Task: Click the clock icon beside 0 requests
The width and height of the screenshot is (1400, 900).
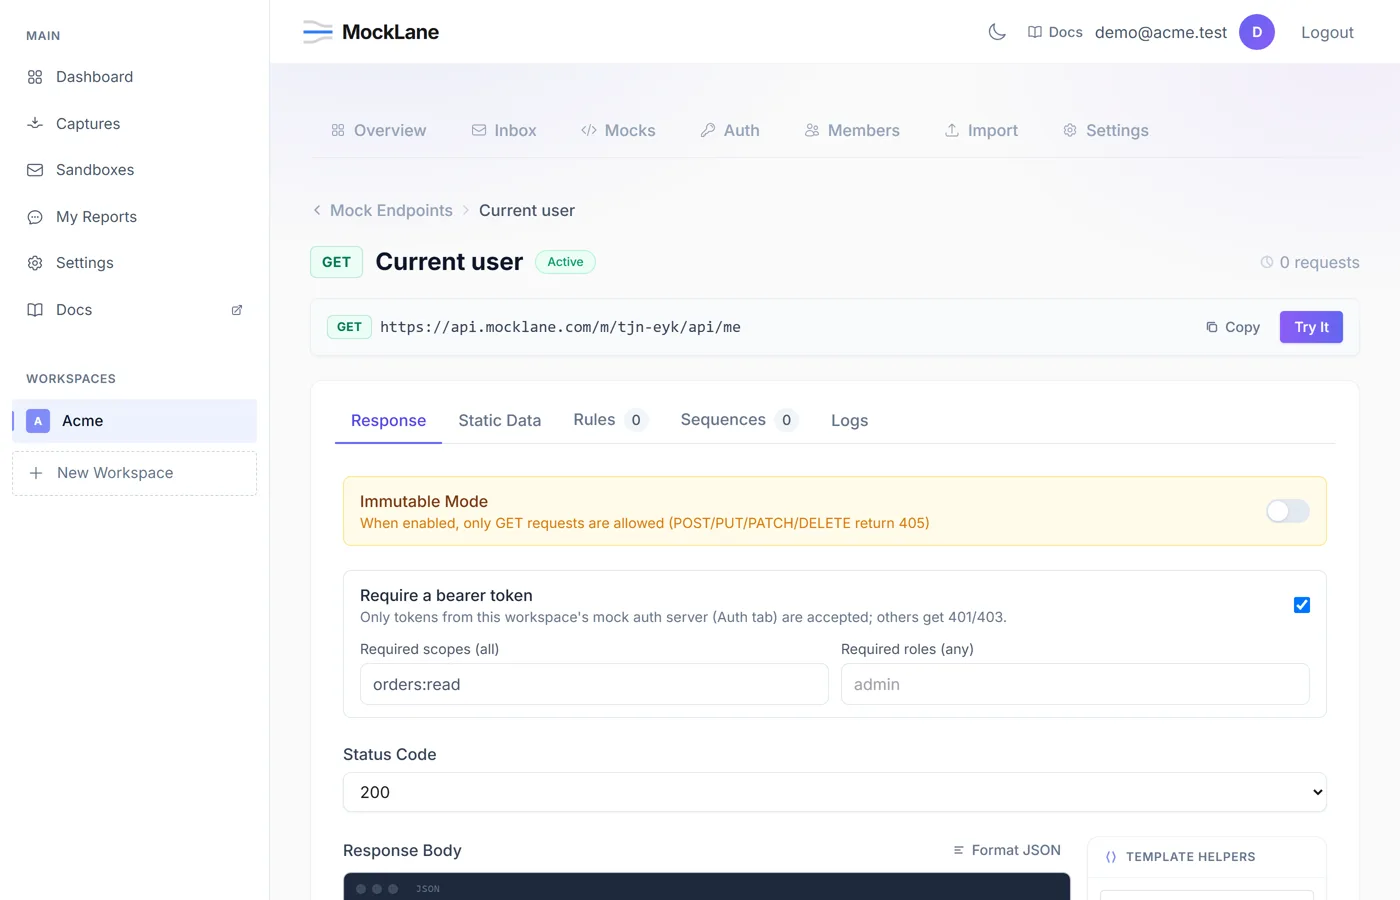Action: pos(1267,262)
